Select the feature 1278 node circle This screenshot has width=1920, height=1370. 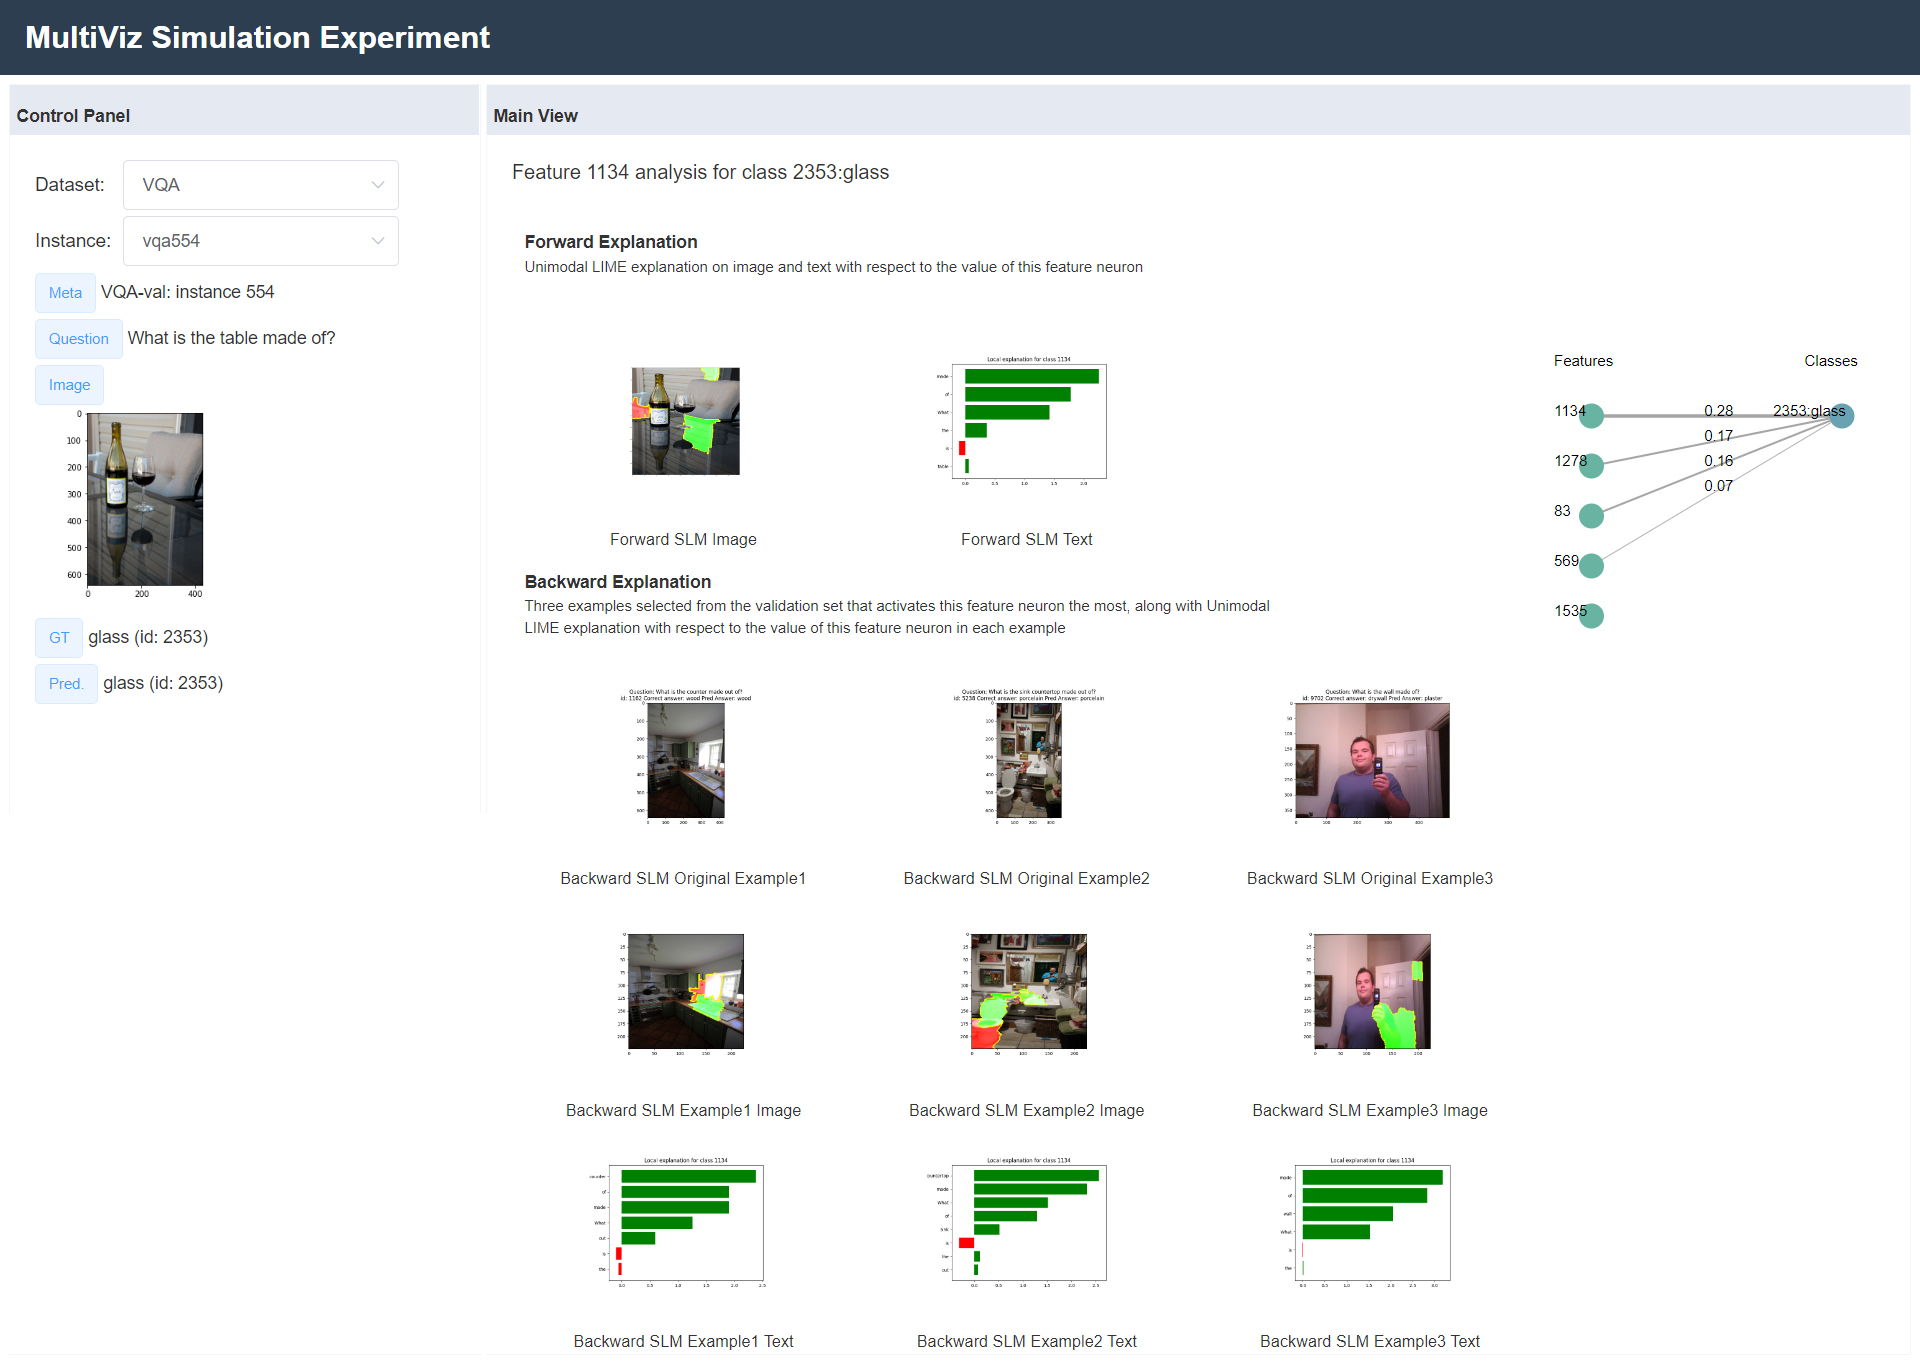click(1591, 466)
